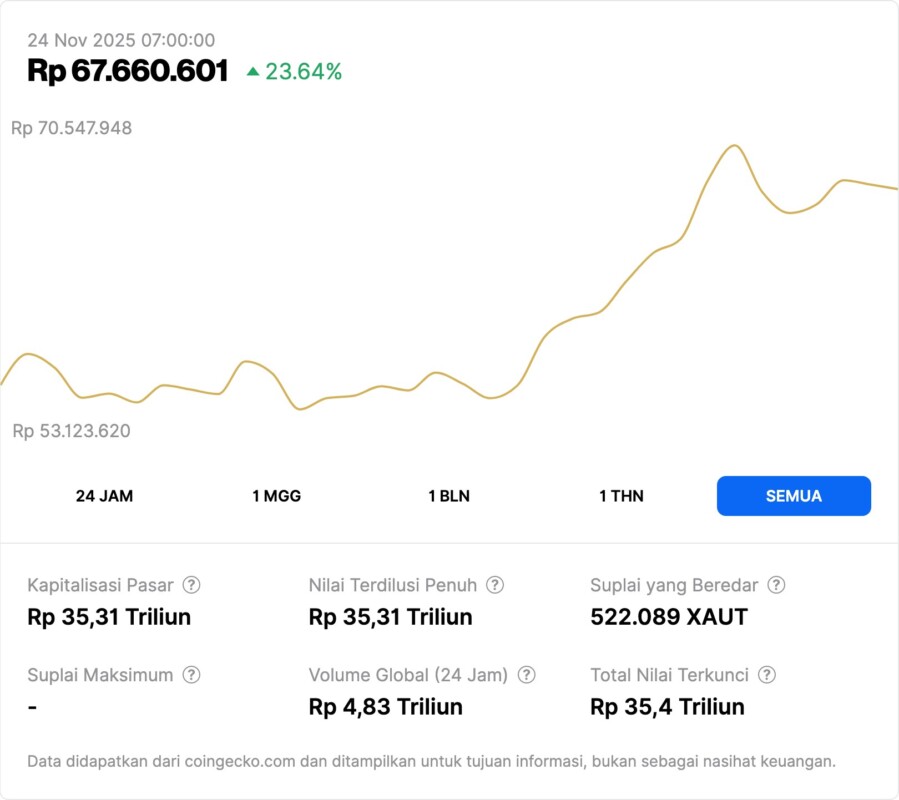Image resolution: width=899 pixels, height=800 pixels.
Task: Click the Nilai Terdilusi Penuh info icon
Action: (x=495, y=585)
